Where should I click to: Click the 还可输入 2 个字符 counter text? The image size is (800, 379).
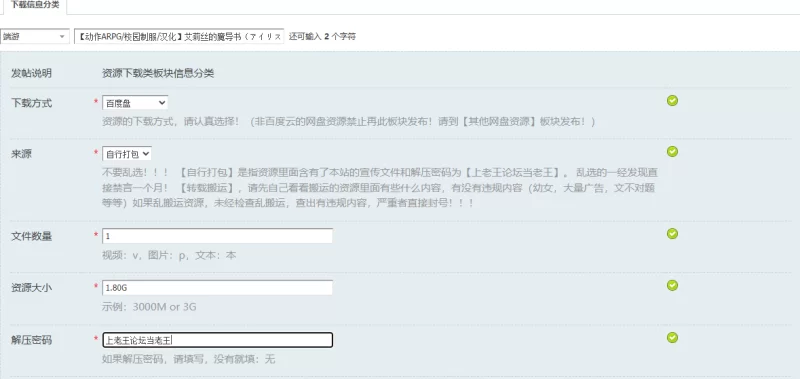coord(322,36)
